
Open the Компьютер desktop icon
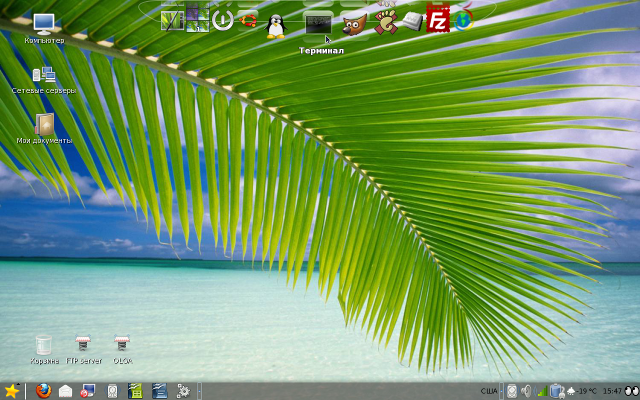coord(44,24)
